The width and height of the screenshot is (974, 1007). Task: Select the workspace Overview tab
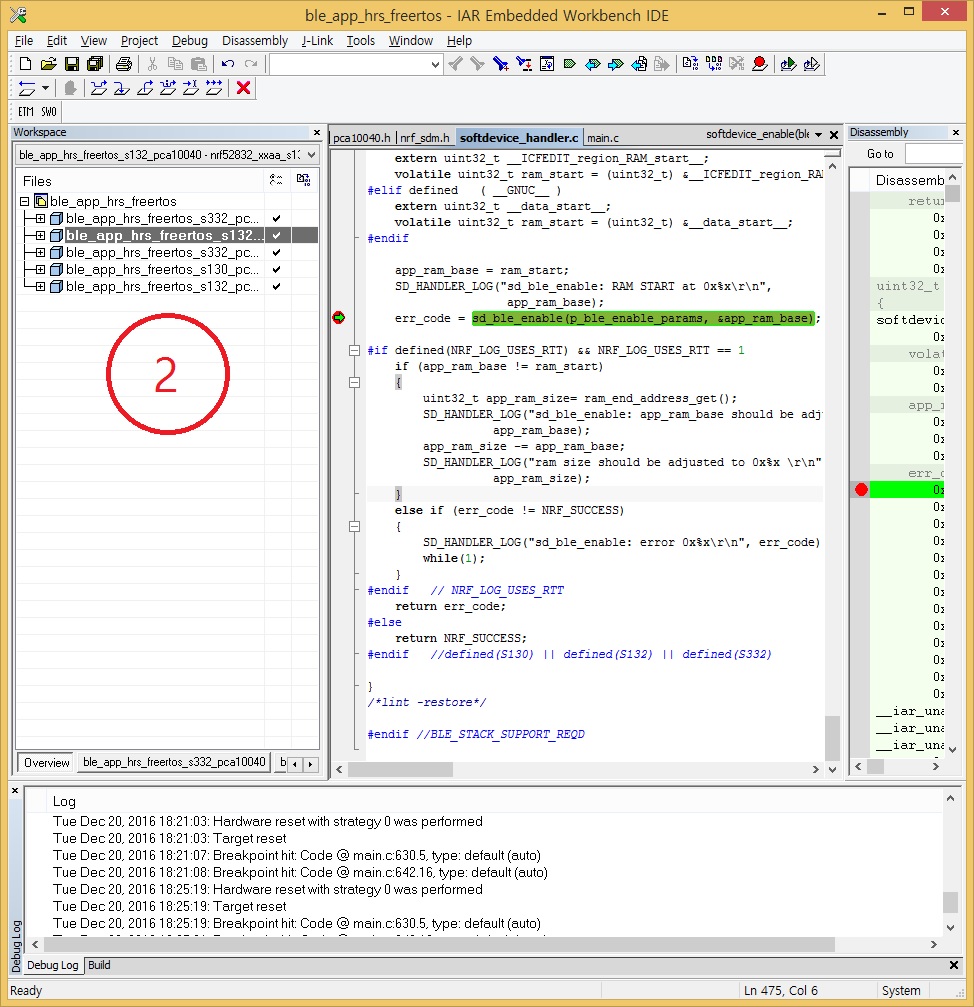point(46,762)
